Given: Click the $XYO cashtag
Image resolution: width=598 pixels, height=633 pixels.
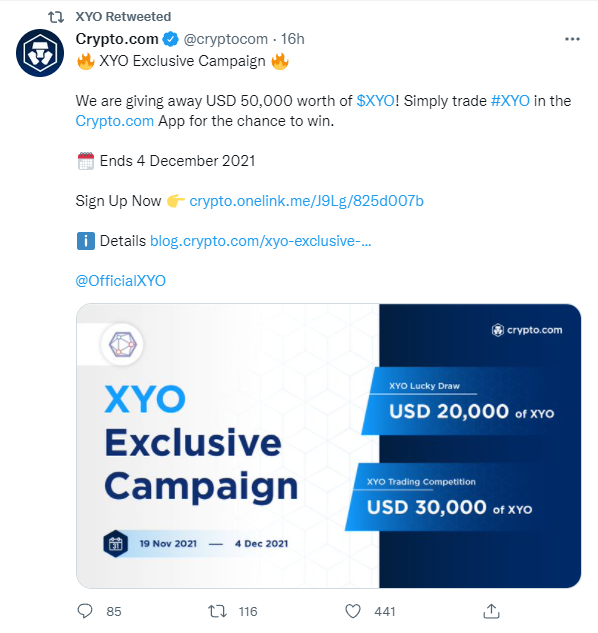Looking at the screenshot, I should tap(376, 101).
